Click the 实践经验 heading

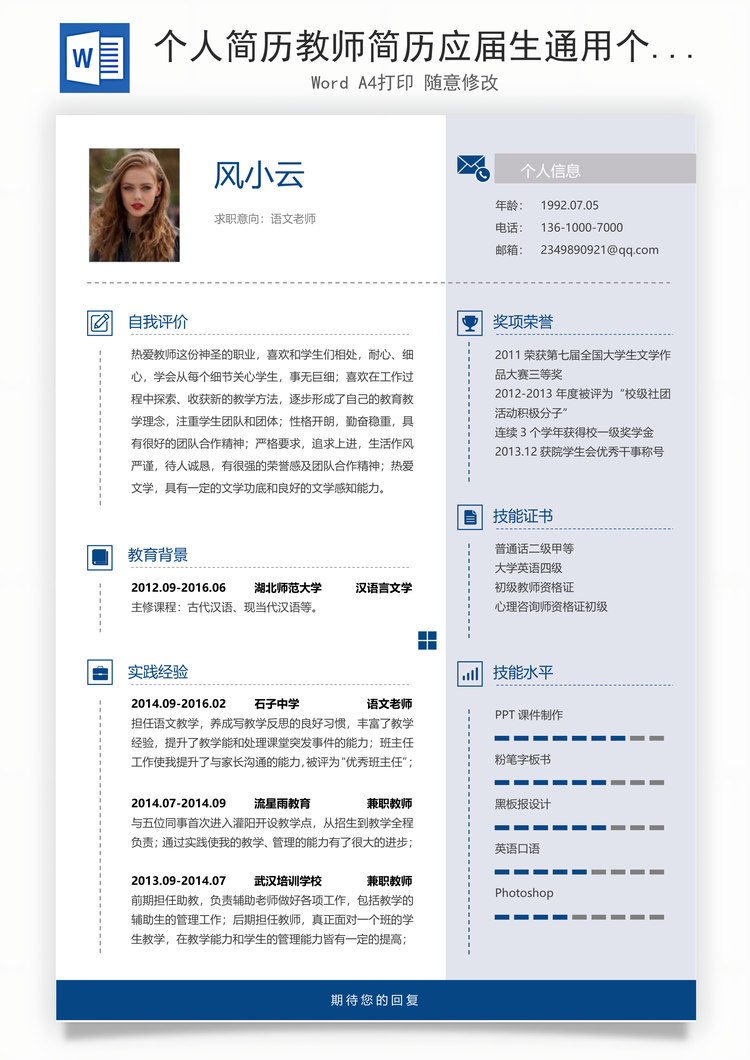point(158,672)
